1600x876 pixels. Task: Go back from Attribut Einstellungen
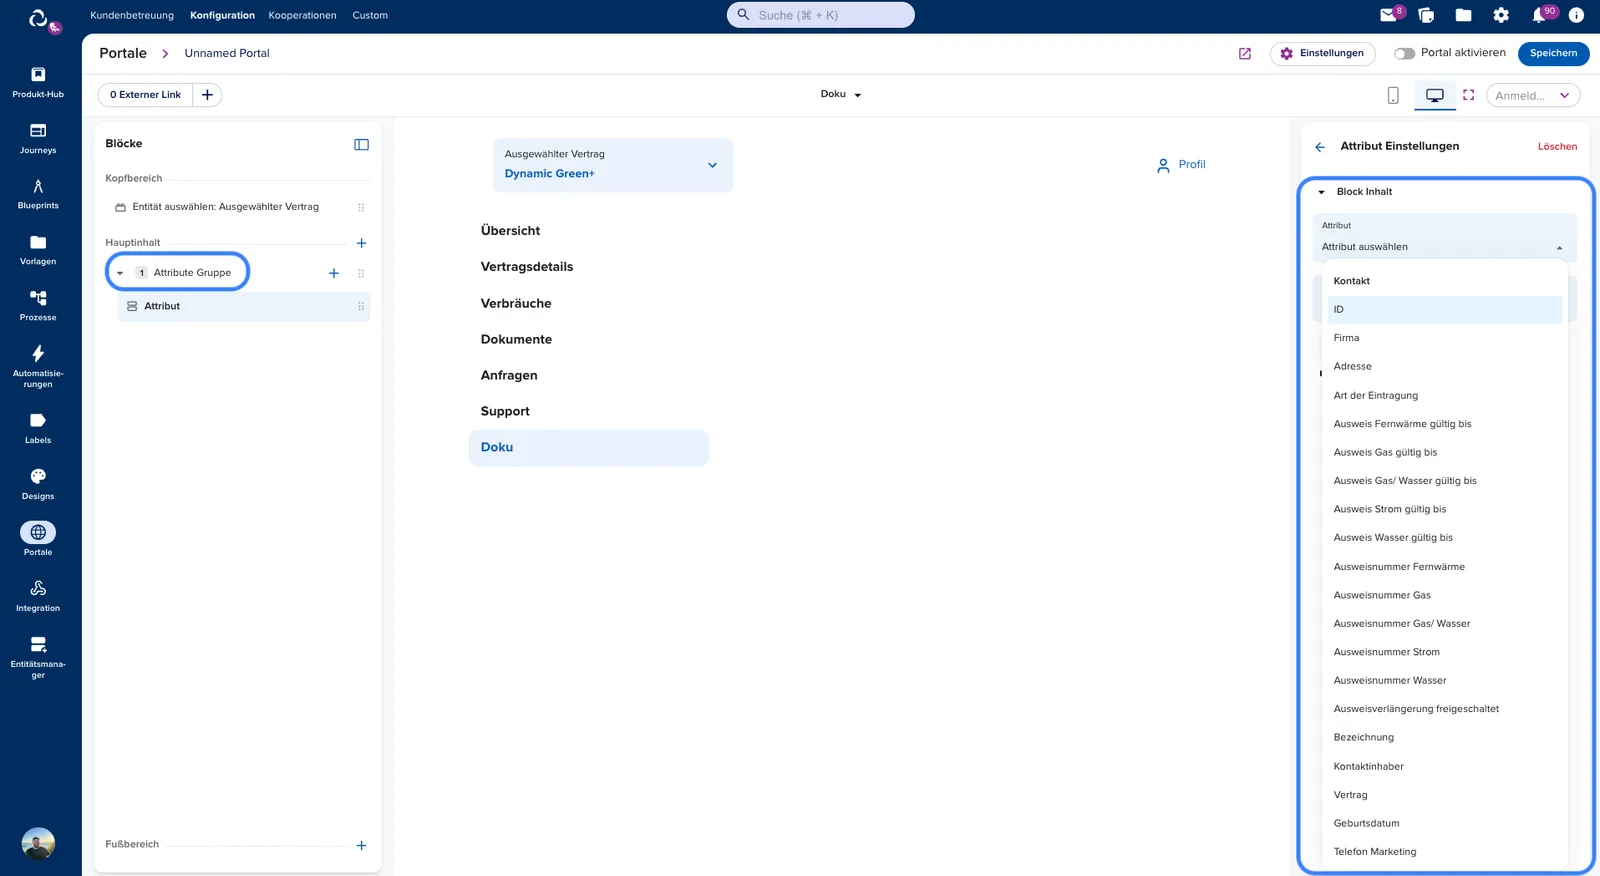(x=1320, y=147)
